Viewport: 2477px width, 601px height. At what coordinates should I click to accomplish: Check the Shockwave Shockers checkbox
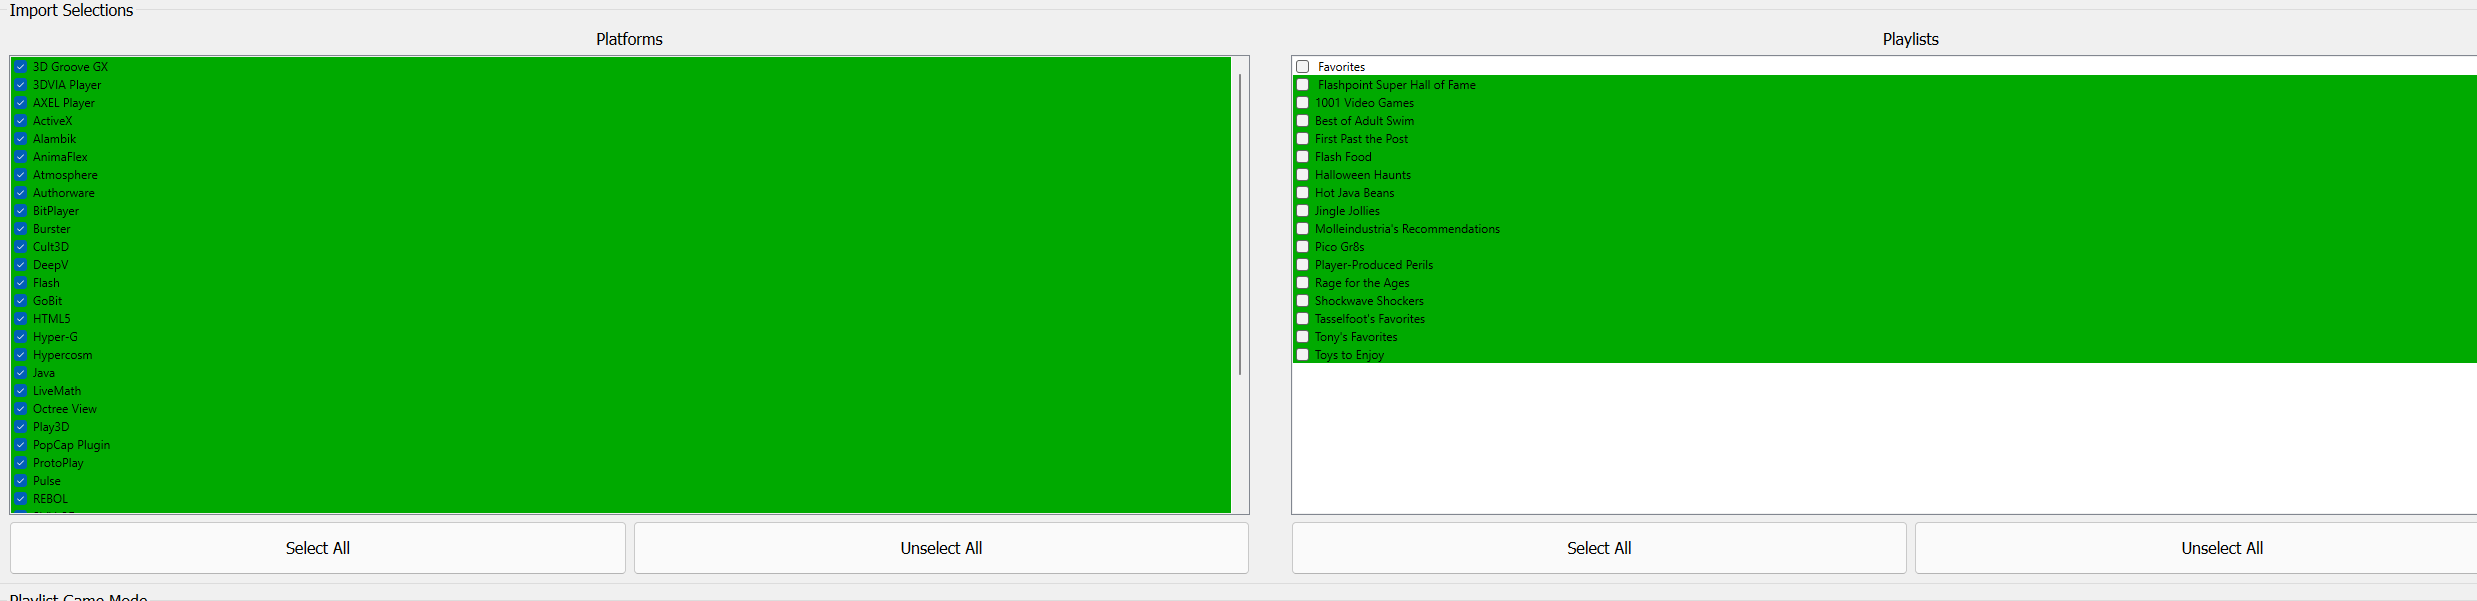[1303, 301]
